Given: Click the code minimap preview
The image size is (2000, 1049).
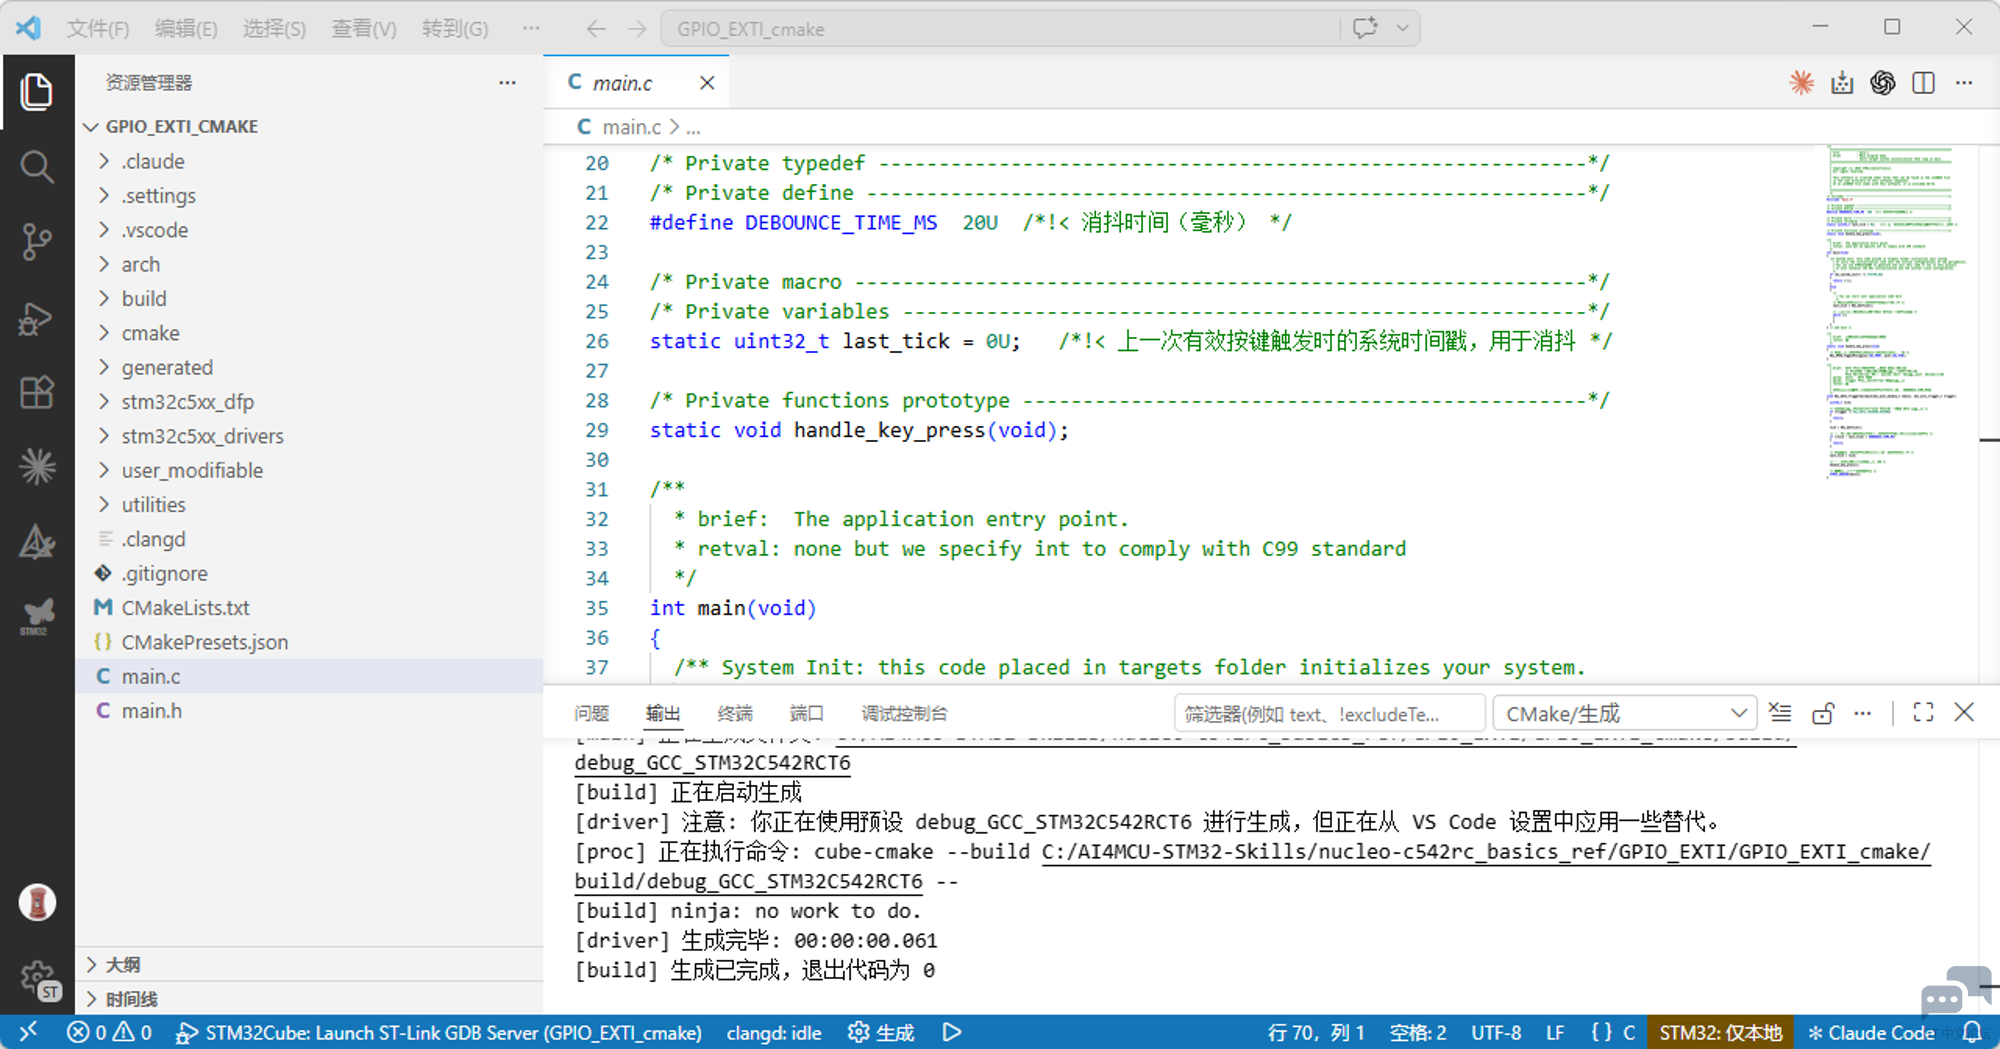Looking at the screenshot, I should (1894, 312).
